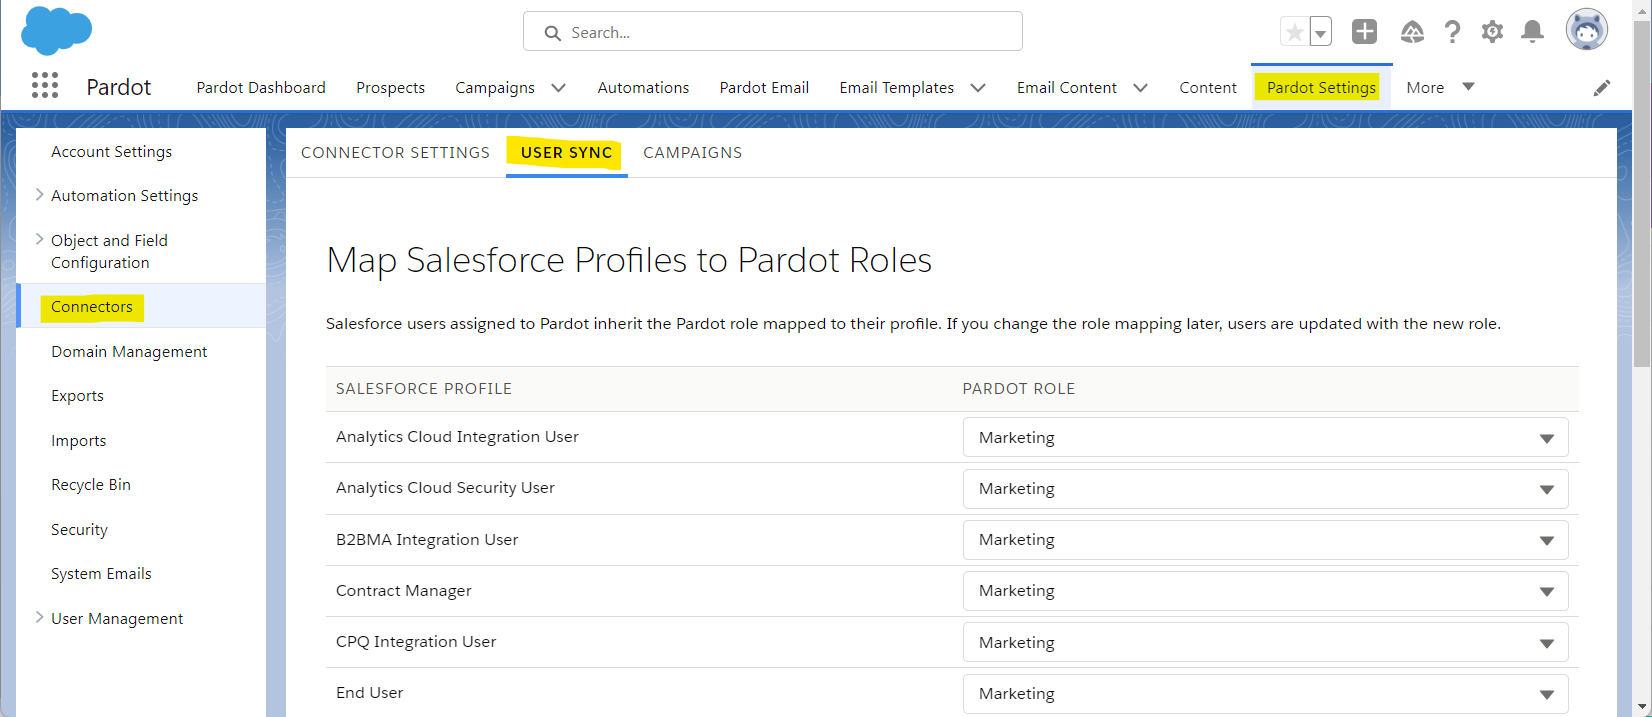Image resolution: width=1652 pixels, height=717 pixels.
Task: Select Connectors in the sidebar
Action: 92,307
